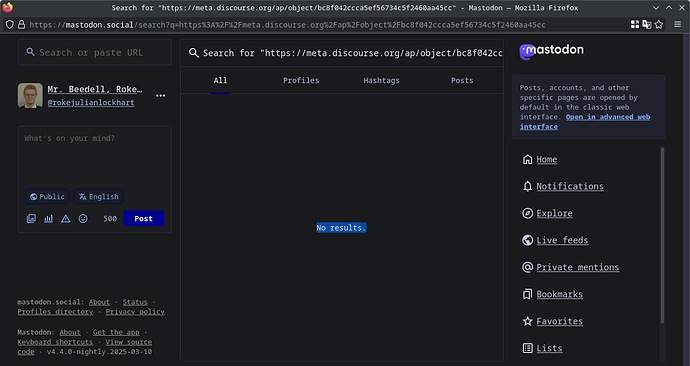Click the Home house icon
Viewport: 690px width, 366px height.
pyautogui.click(x=527, y=159)
